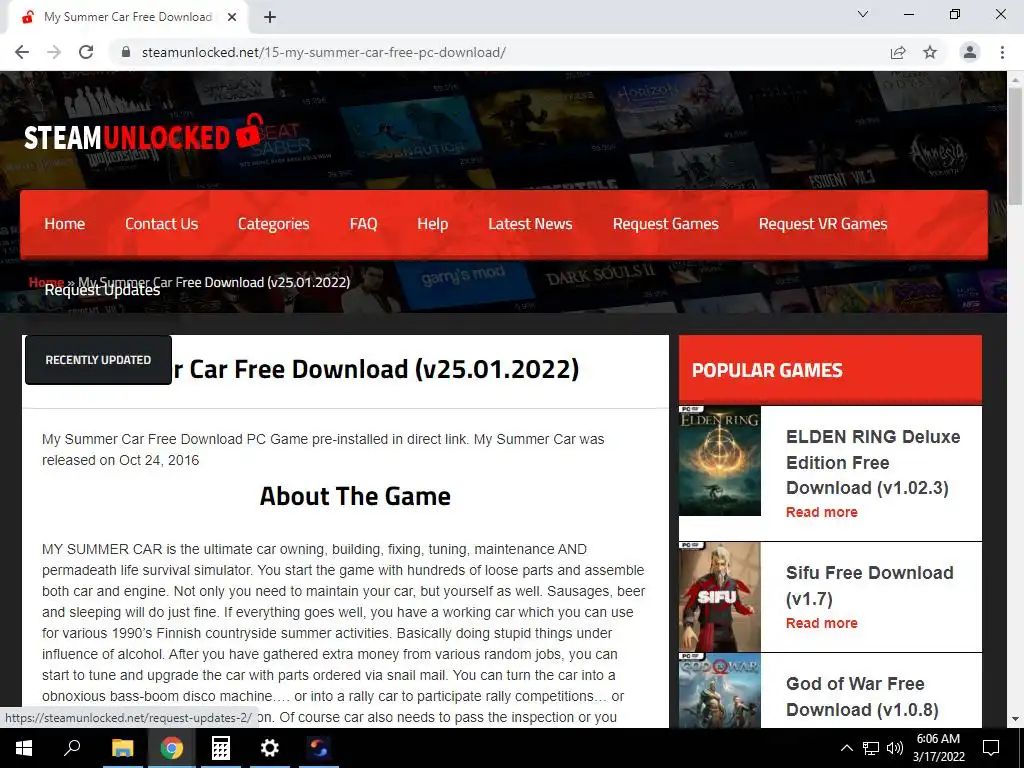Open Calculator from the taskbar
Image resolution: width=1024 pixels, height=768 pixels.
pos(220,748)
